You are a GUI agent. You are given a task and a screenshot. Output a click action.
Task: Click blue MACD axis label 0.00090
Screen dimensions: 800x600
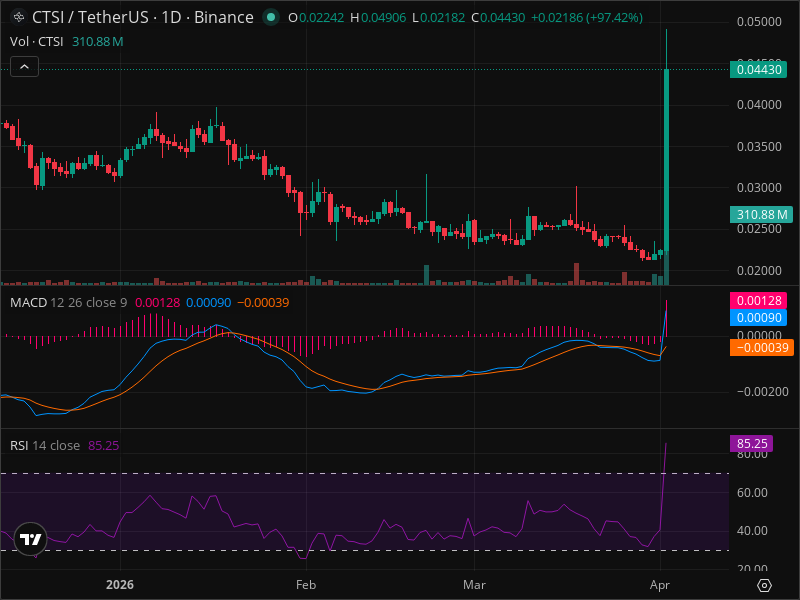coord(758,317)
